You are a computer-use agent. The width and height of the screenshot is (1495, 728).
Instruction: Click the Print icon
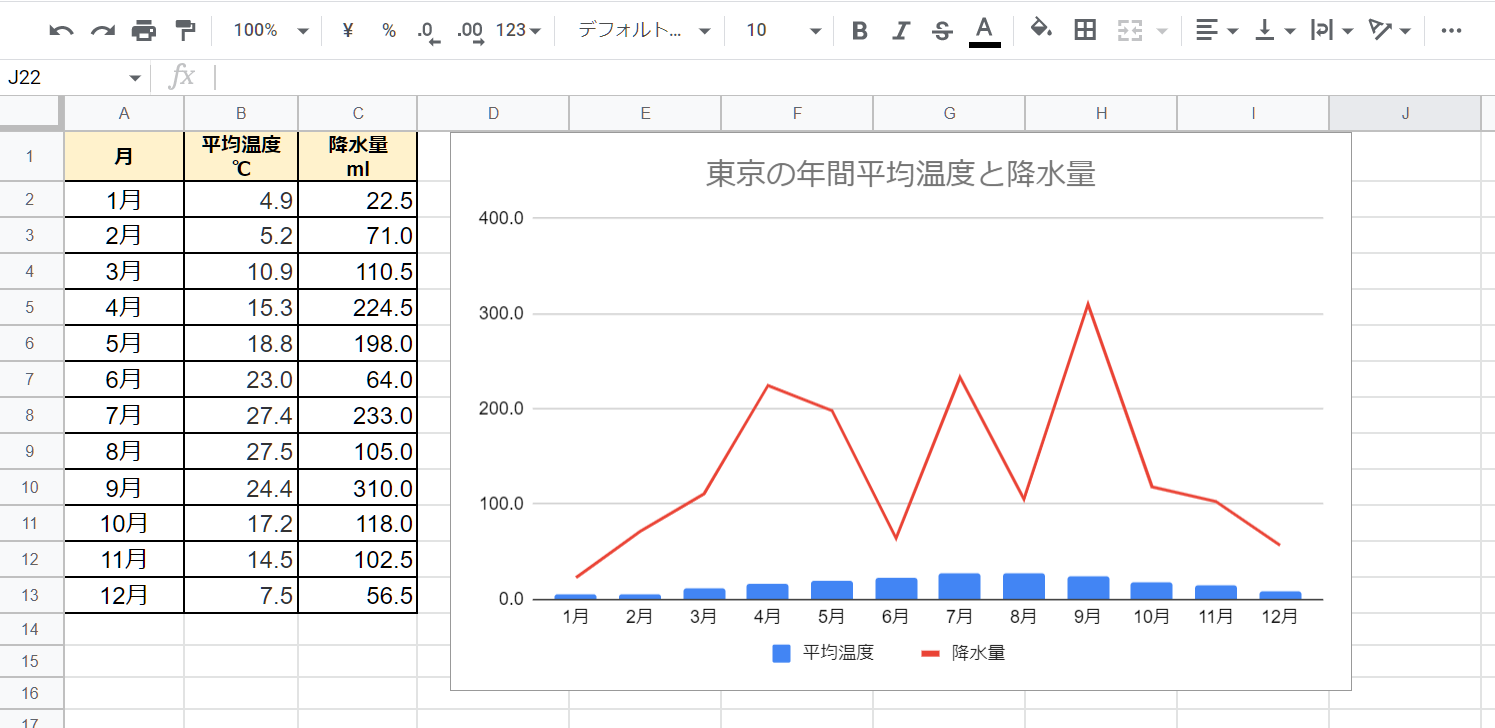pyautogui.click(x=144, y=31)
